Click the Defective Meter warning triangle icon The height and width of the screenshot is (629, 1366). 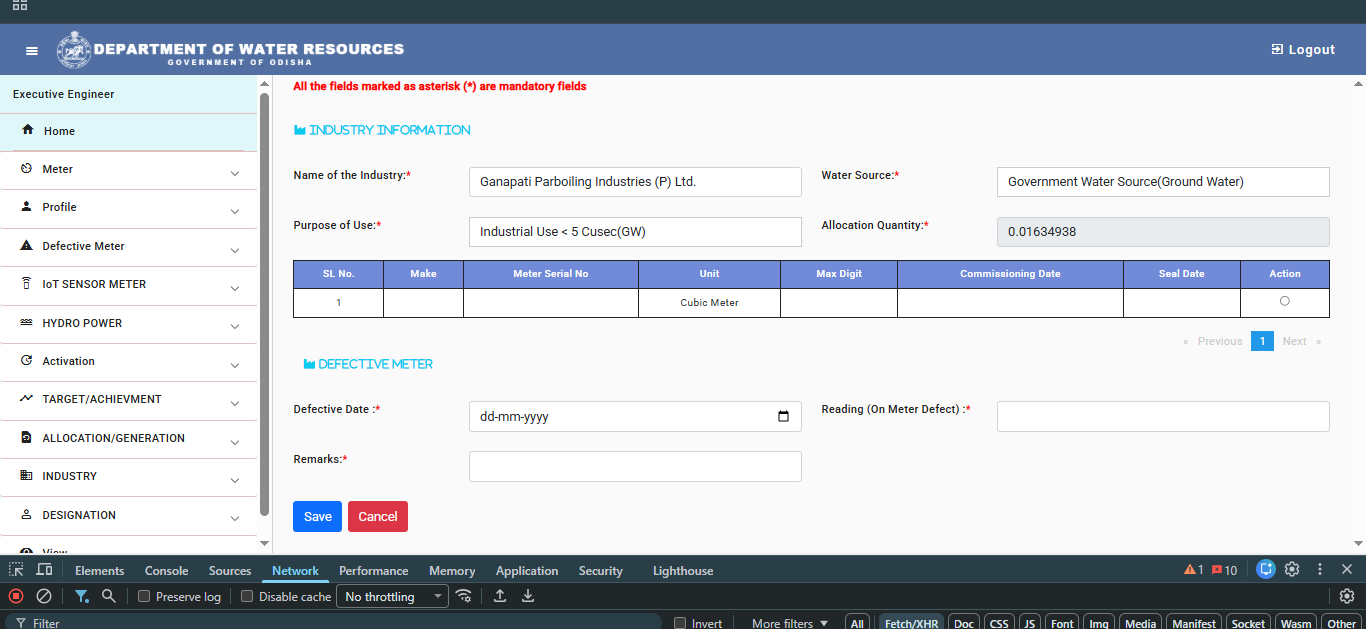tap(26, 245)
